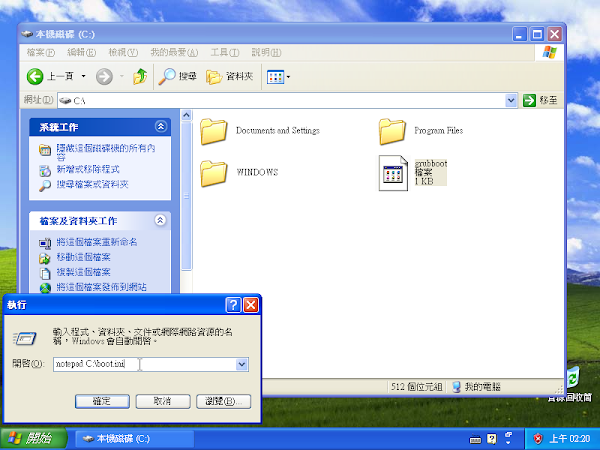
Task: Click the add or remove programs icon
Action: 45,170
